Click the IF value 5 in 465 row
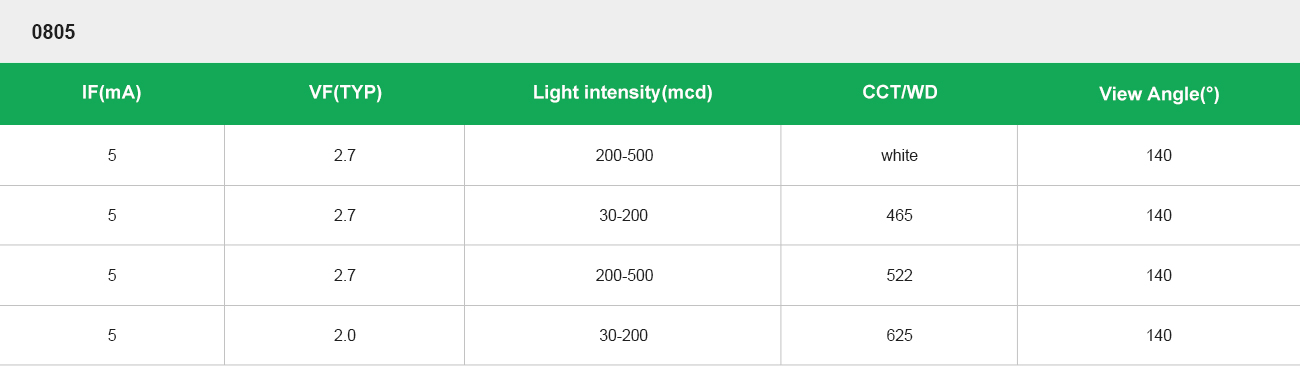Screen dimensions: 1300x366 coord(112,215)
